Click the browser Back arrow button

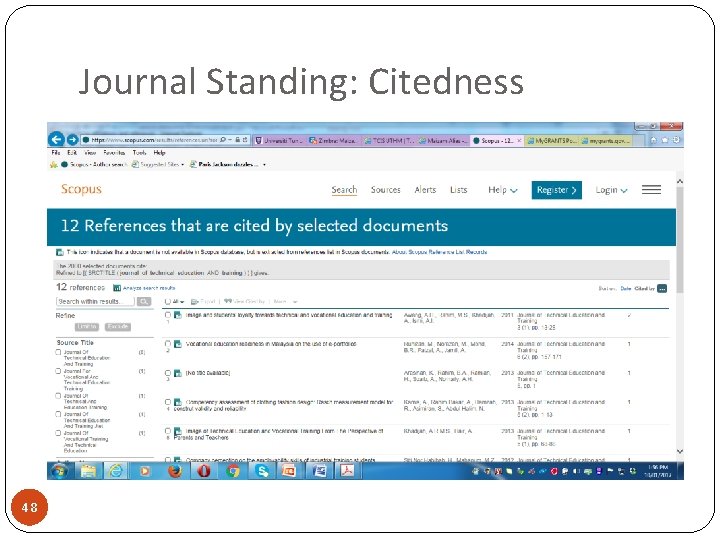[56, 139]
